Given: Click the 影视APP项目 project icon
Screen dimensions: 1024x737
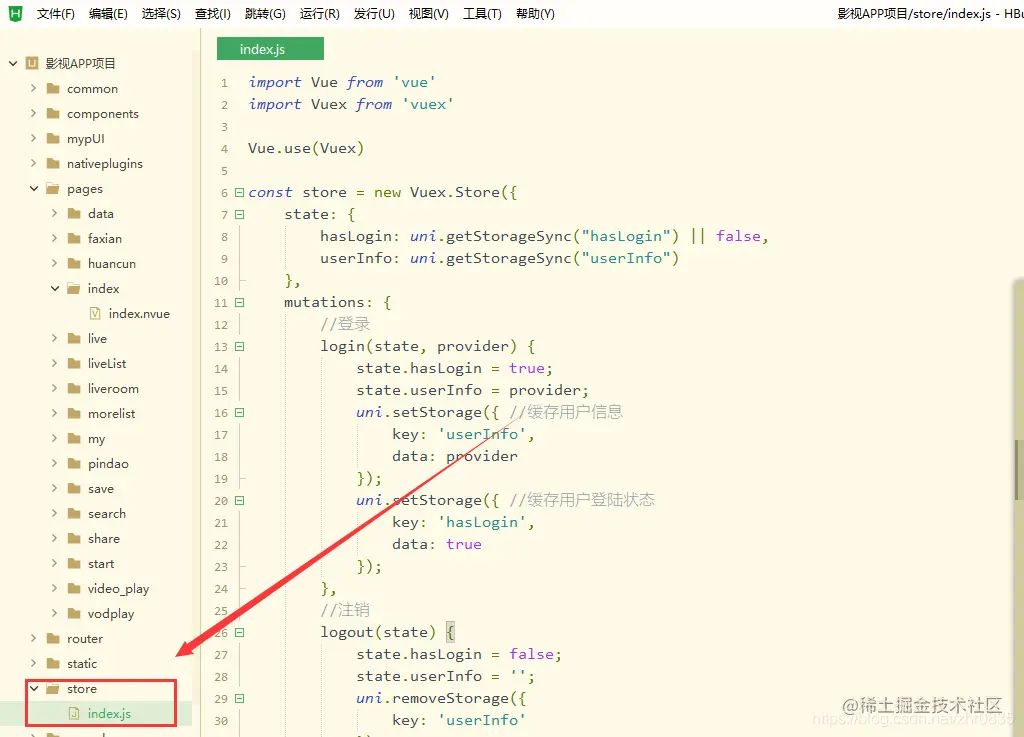Looking at the screenshot, I should click(x=31, y=63).
